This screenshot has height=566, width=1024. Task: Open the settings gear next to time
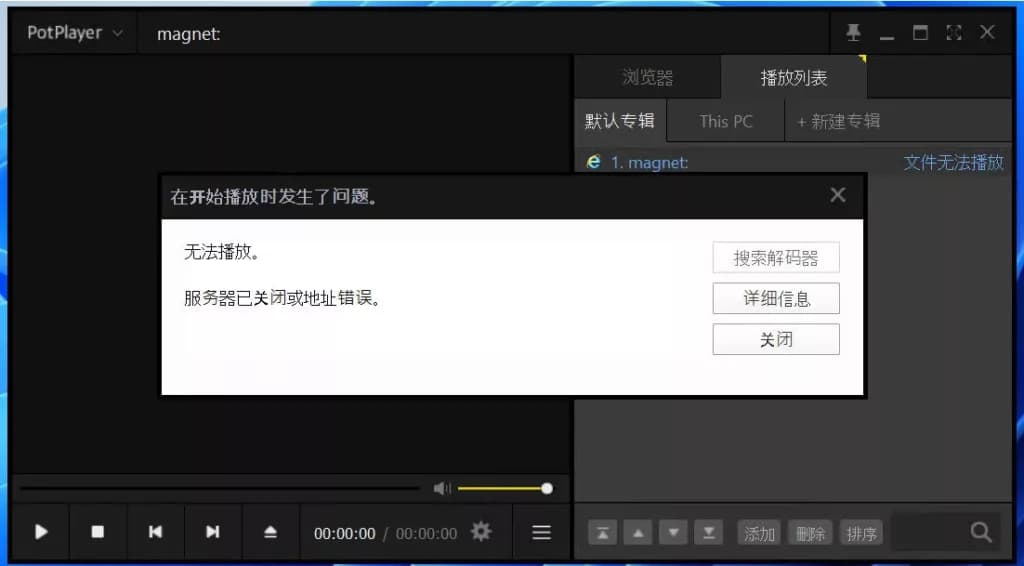[481, 532]
